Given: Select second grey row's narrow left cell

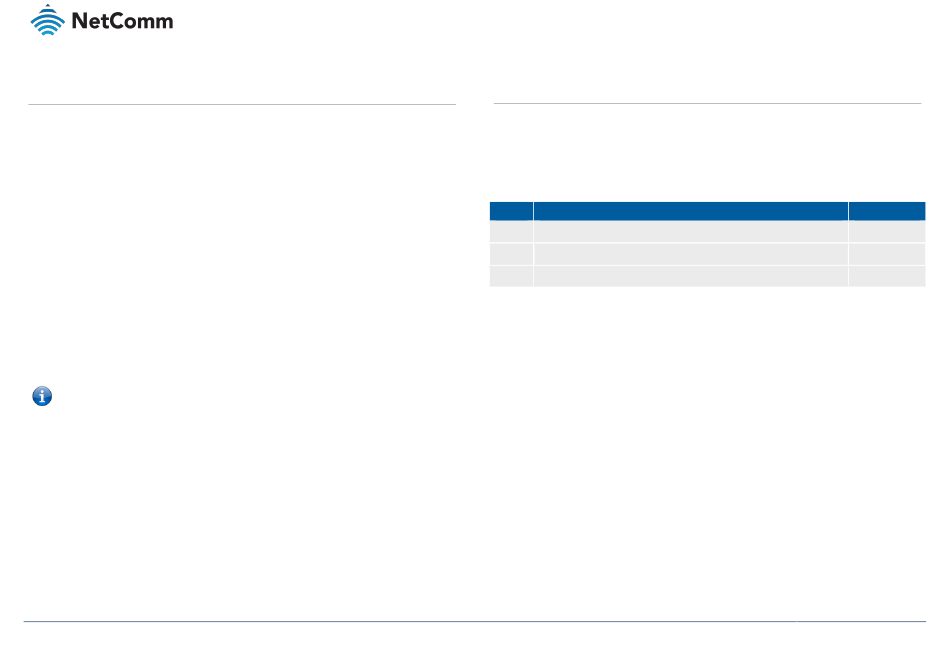Looking at the screenshot, I should click(x=511, y=254).
